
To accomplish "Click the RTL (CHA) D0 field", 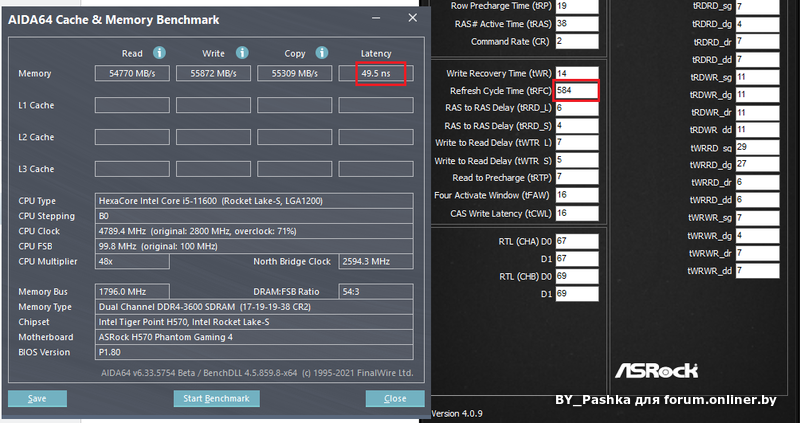I will click(x=577, y=241).
